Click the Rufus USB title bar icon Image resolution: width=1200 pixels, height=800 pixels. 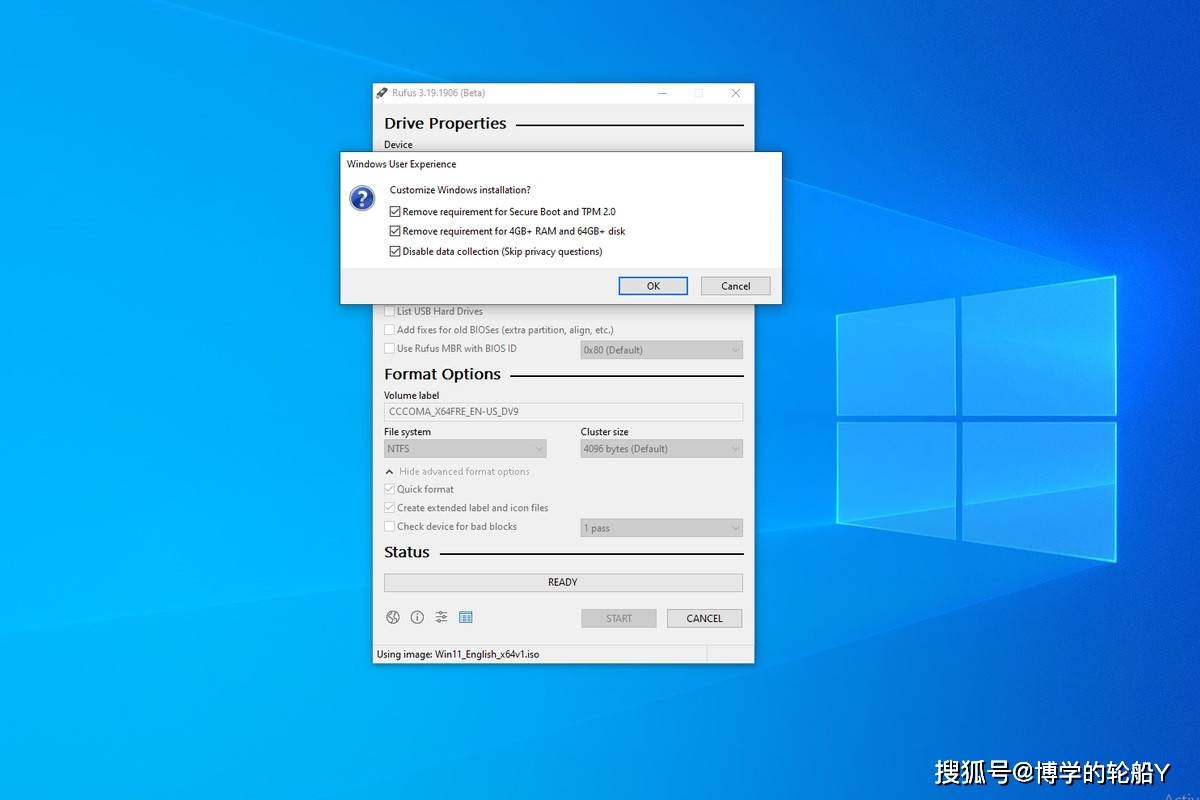point(382,93)
